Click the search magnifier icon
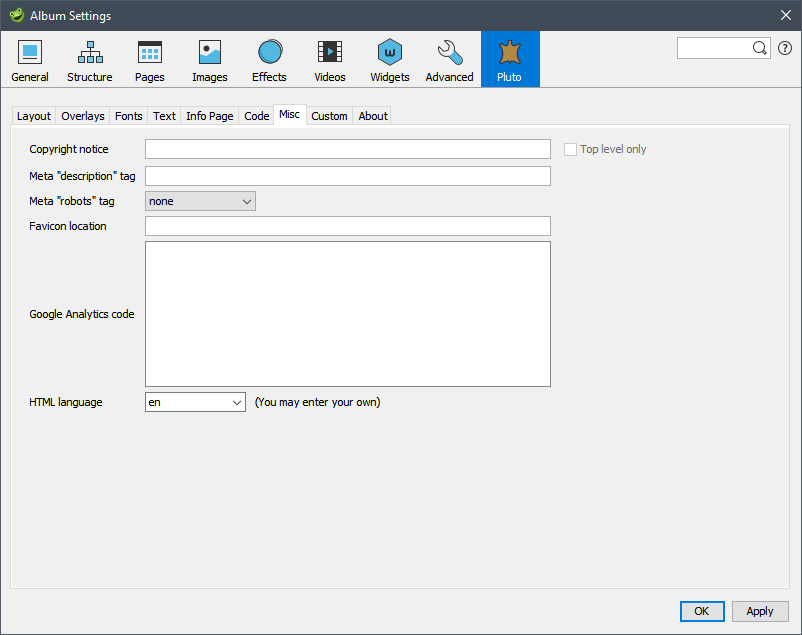 [x=760, y=48]
